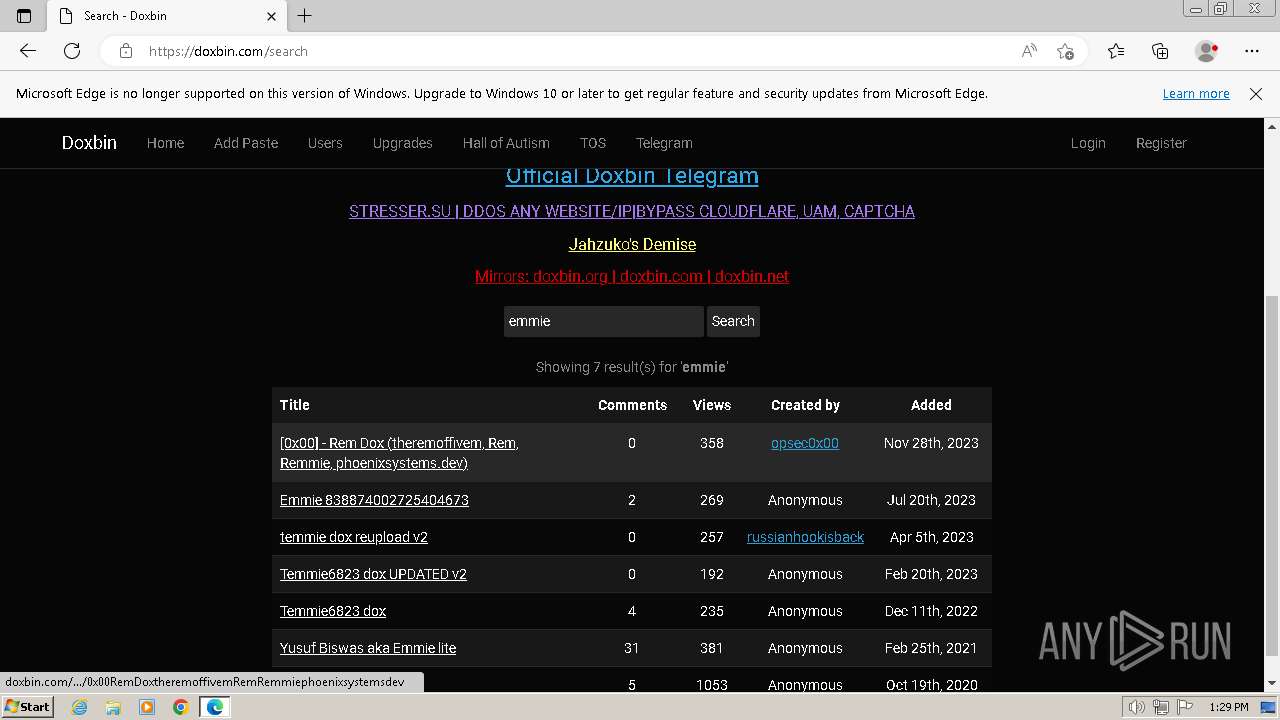Open File Explorer from the taskbar
Viewport: 1280px width, 720px height.
click(x=113, y=707)
